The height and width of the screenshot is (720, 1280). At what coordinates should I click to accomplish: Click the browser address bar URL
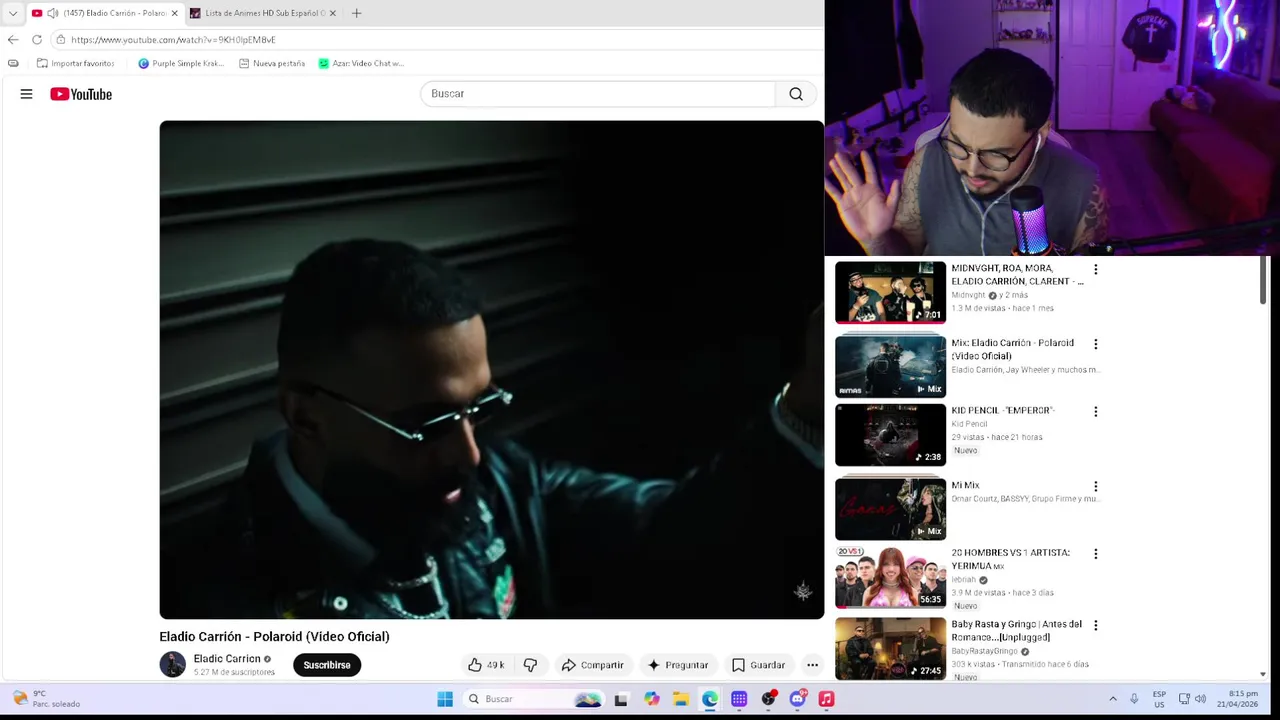click(173, 39)
